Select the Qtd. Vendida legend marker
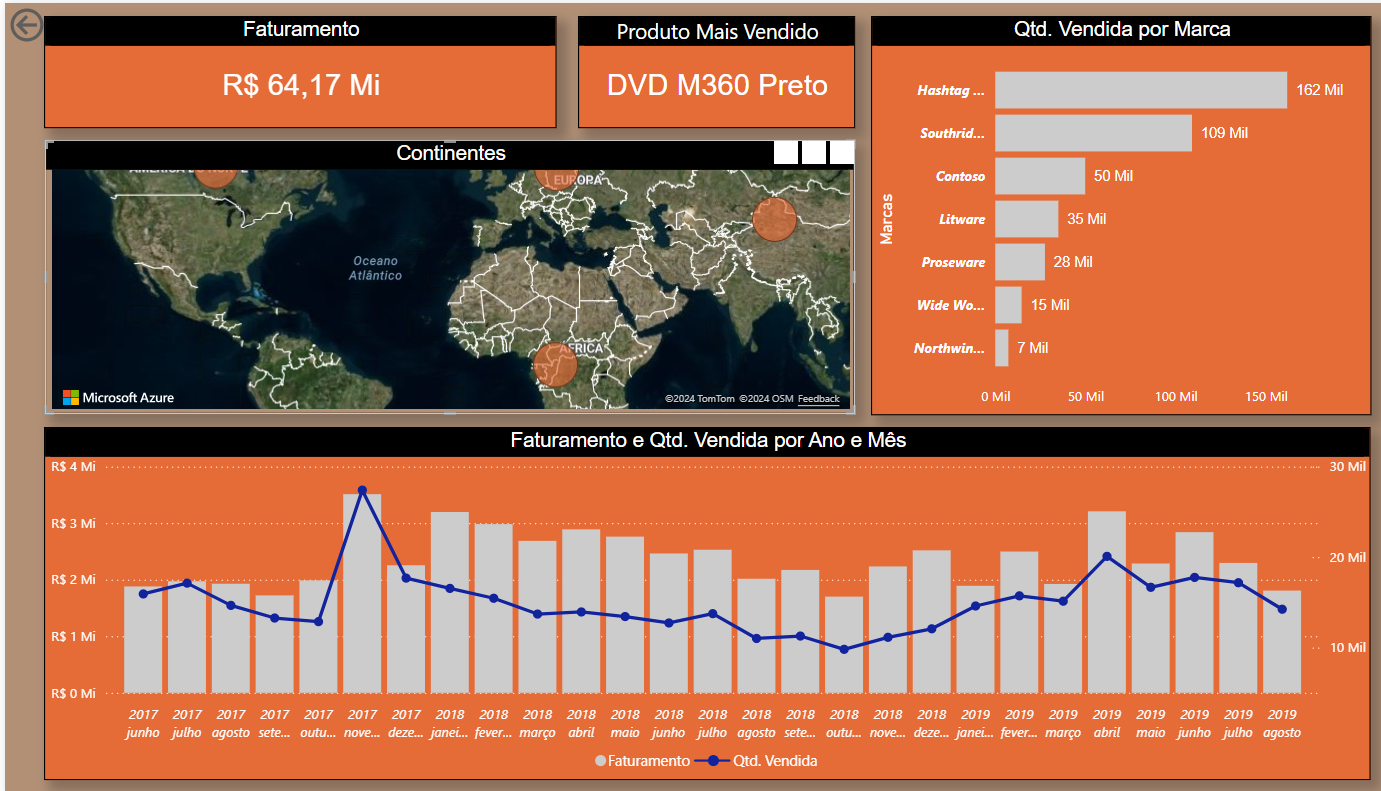The image size is (1381, 791). coord(713,761)
